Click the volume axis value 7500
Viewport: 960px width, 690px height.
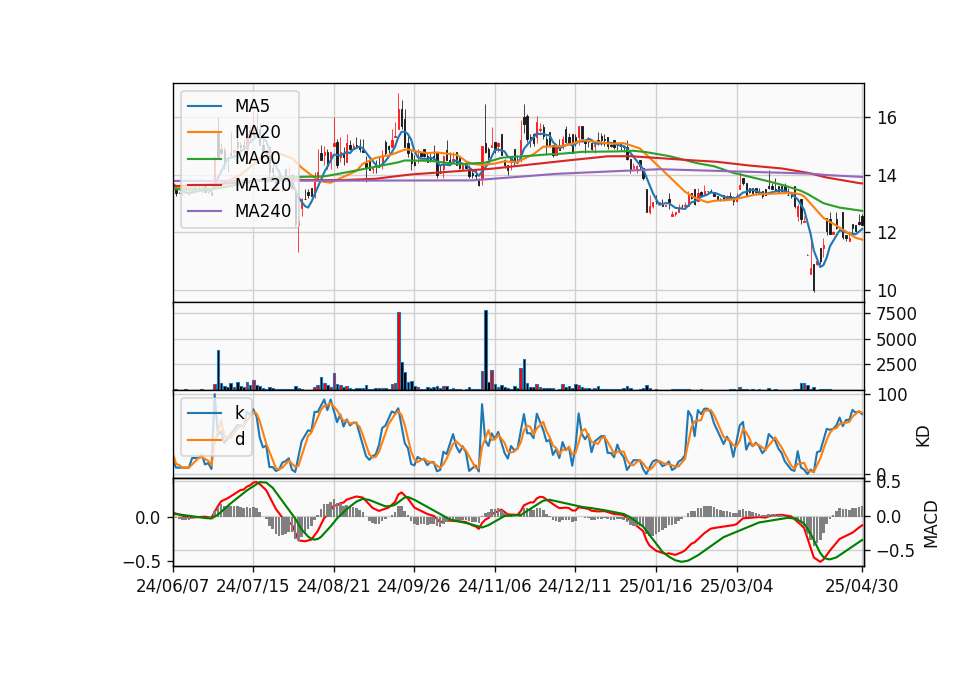[x=896, y=314]
